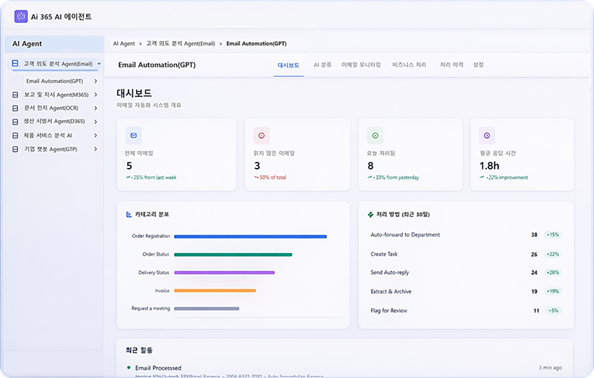
Task: Click the orange Invoice bar
Action: pyautogui.click(x=215, y=291)
